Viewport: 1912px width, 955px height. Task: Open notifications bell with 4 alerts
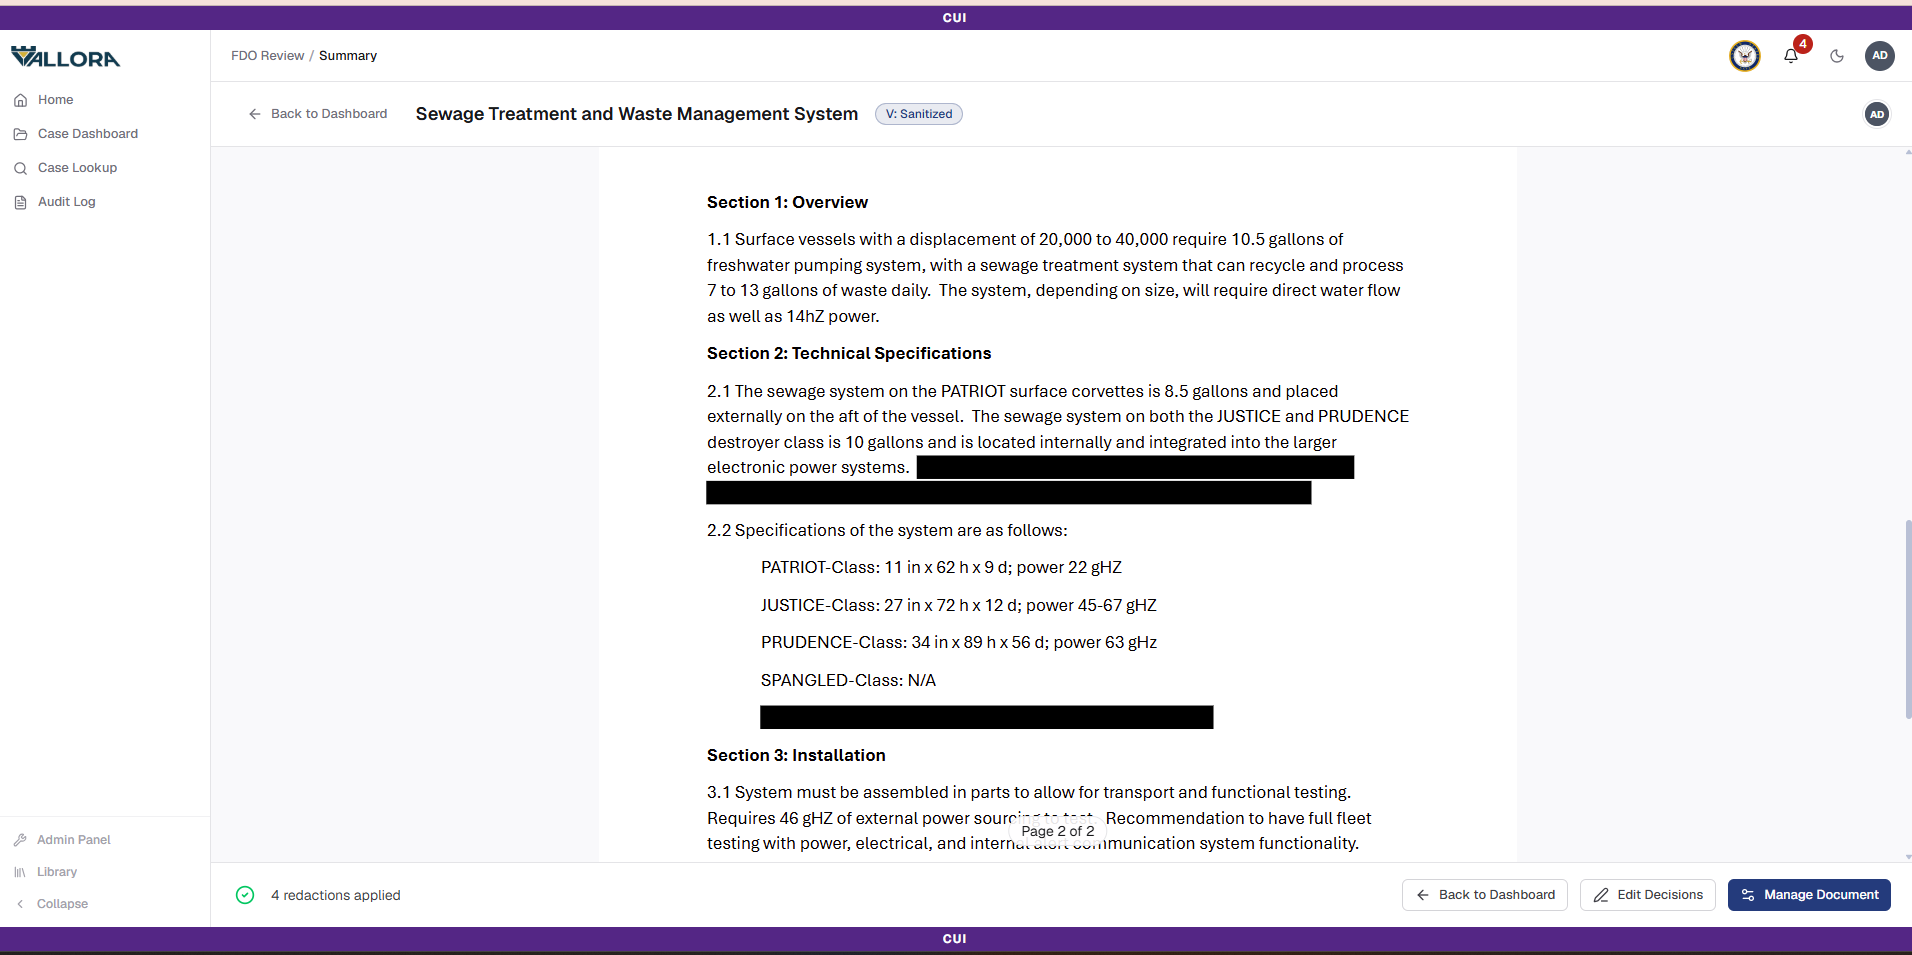coord(1791,56)
